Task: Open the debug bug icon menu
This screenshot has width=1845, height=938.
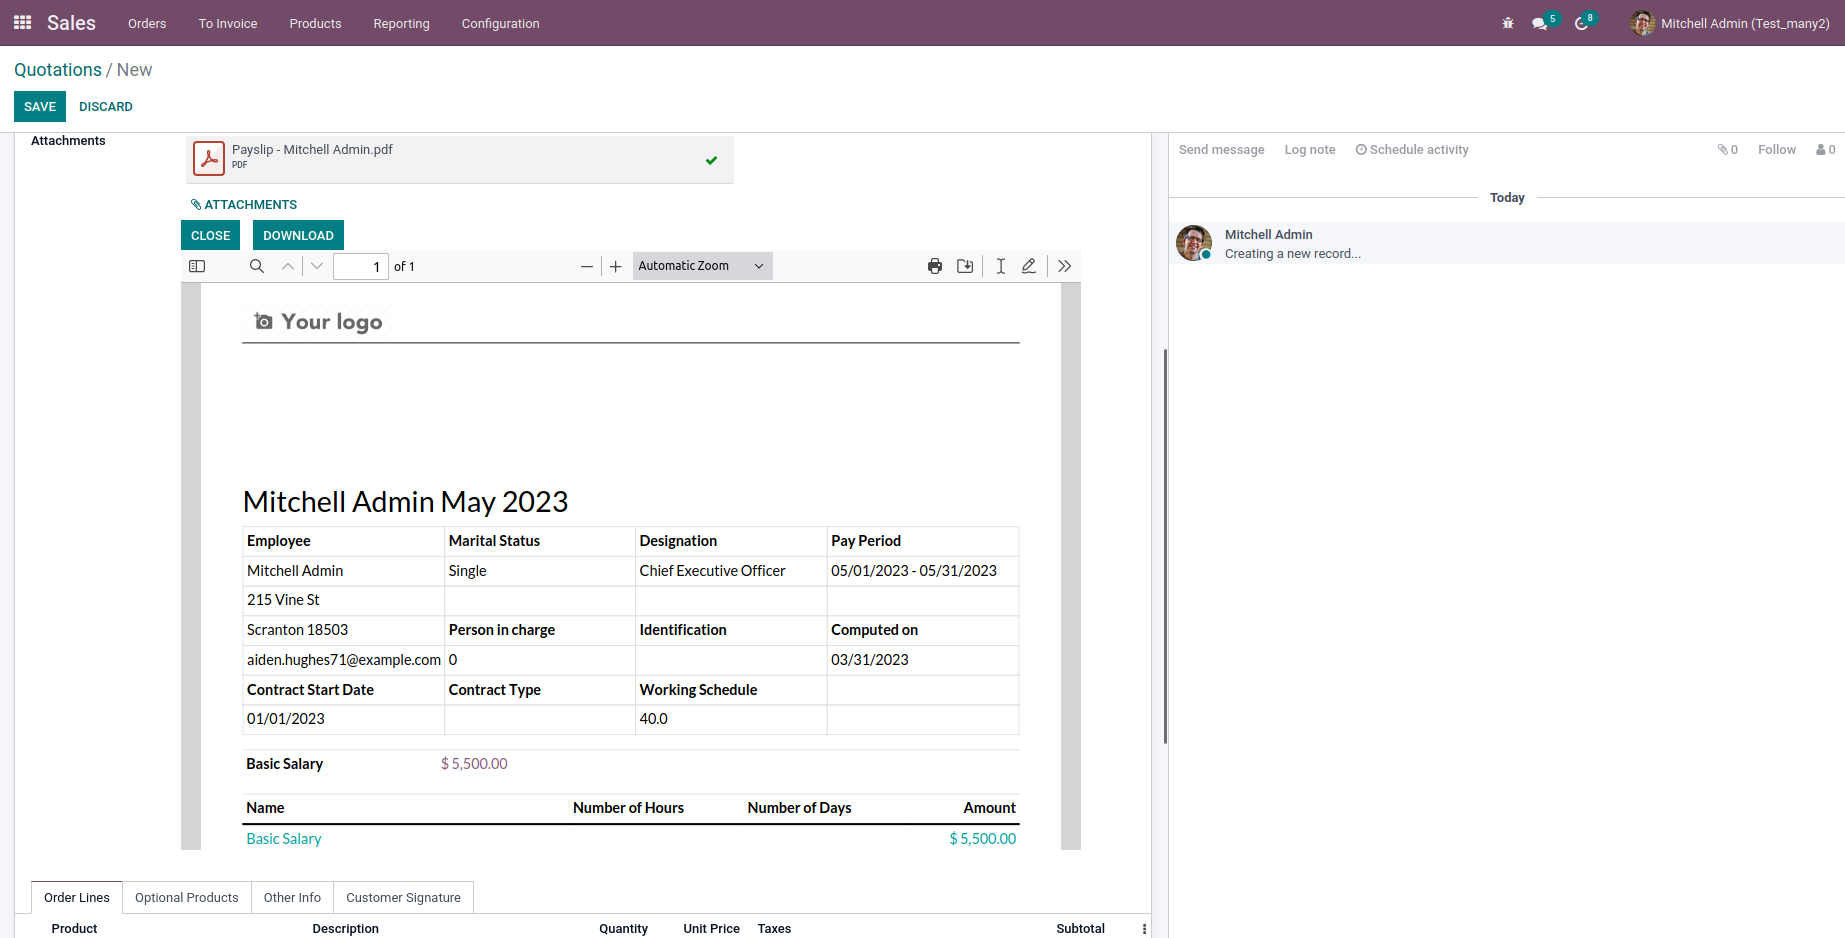Action: pos(1508,23)
